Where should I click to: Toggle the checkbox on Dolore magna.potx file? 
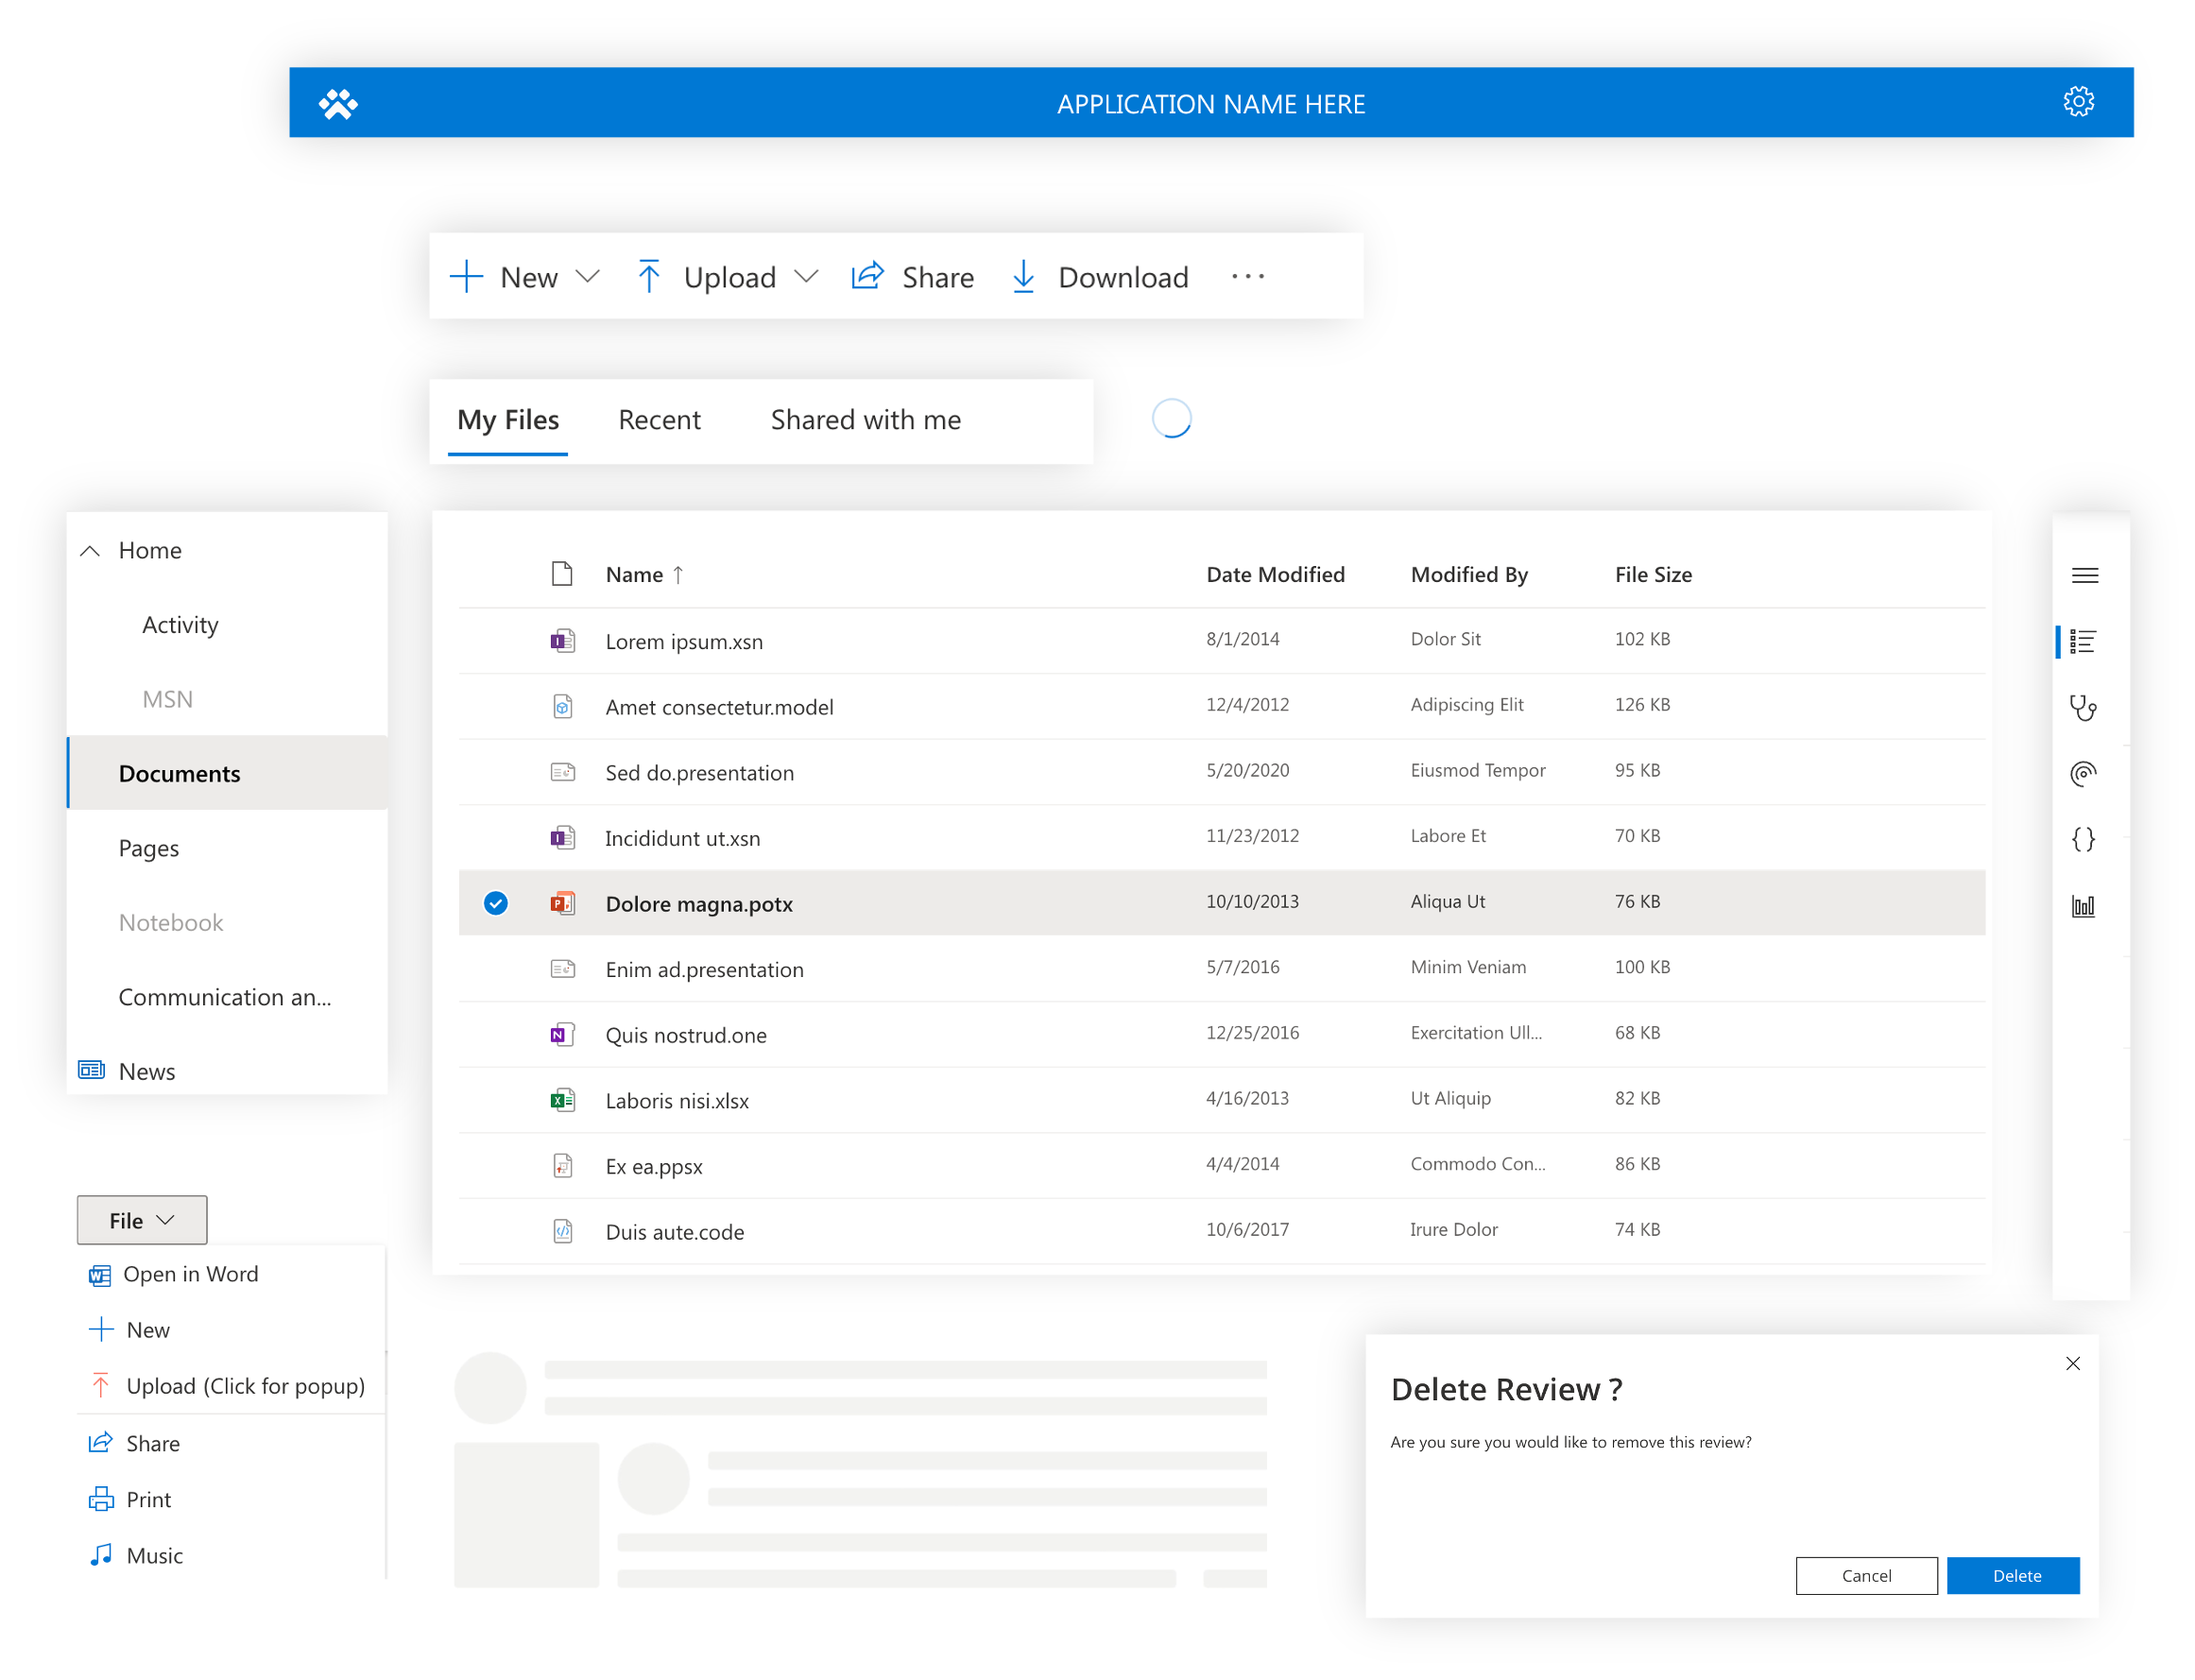pos(496,901)
